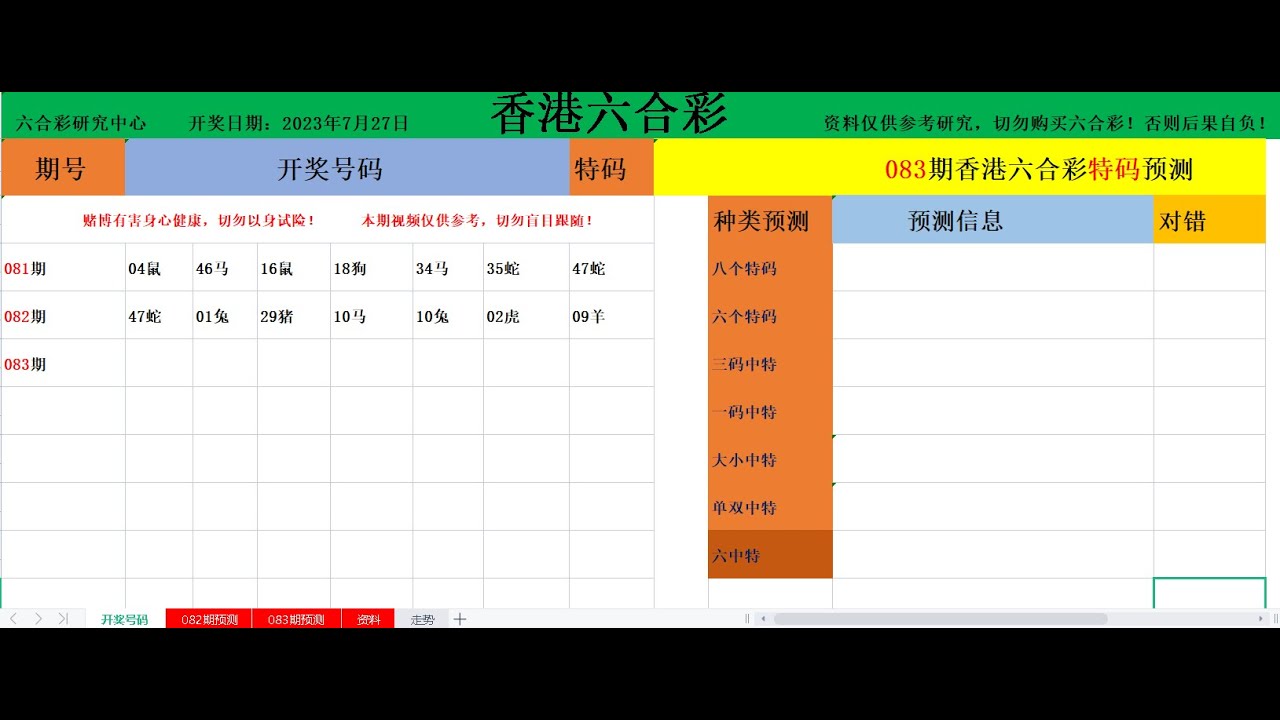Select the 083期 row label cell
This screenshot has width=1280, height=720.
[63, 364]
